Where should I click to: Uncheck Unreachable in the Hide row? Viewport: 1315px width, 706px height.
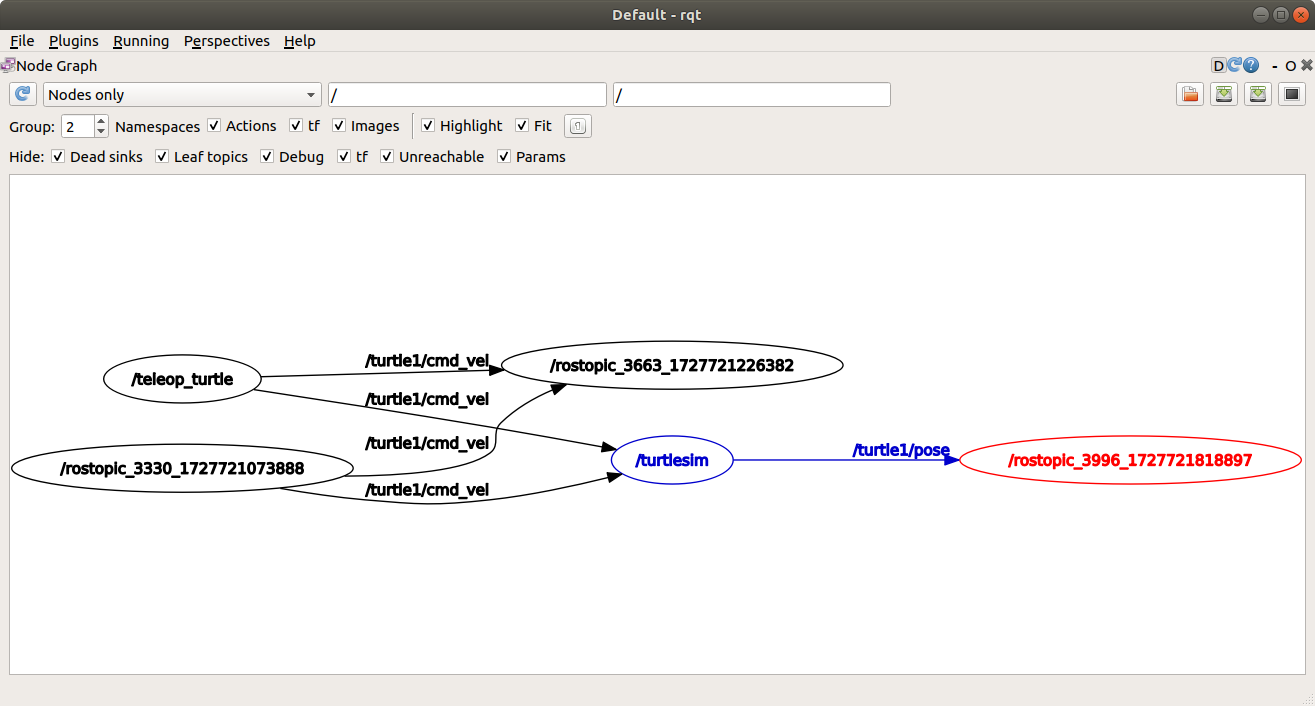click(386, 157)
